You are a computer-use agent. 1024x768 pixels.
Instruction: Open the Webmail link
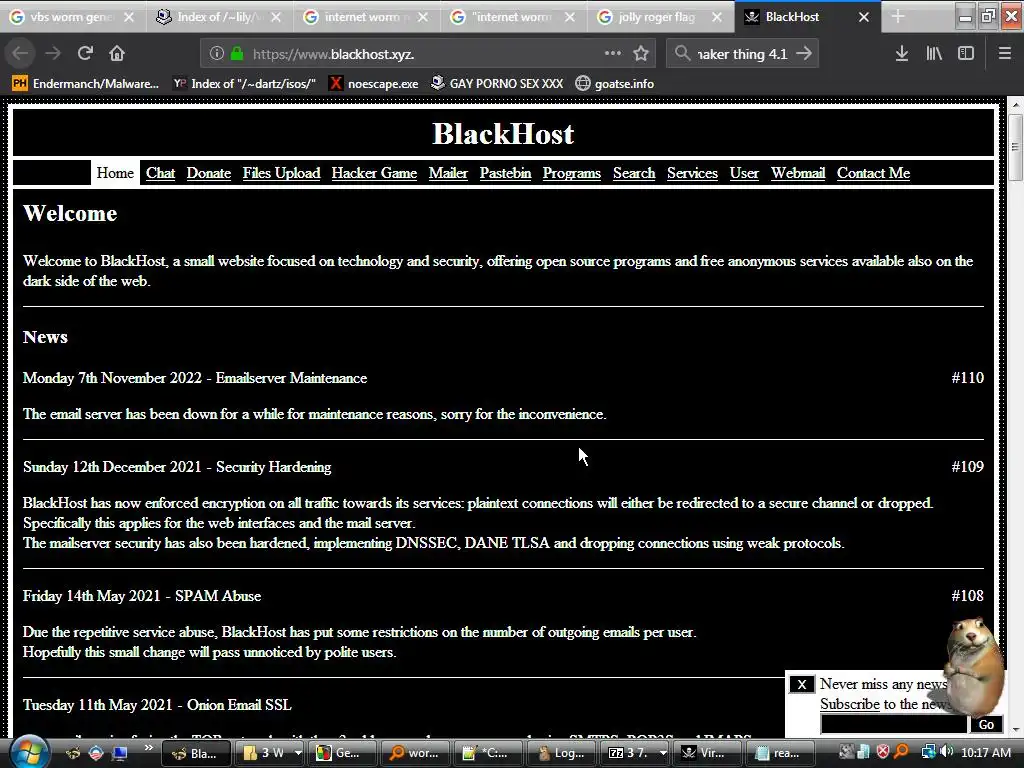(798, 173)
